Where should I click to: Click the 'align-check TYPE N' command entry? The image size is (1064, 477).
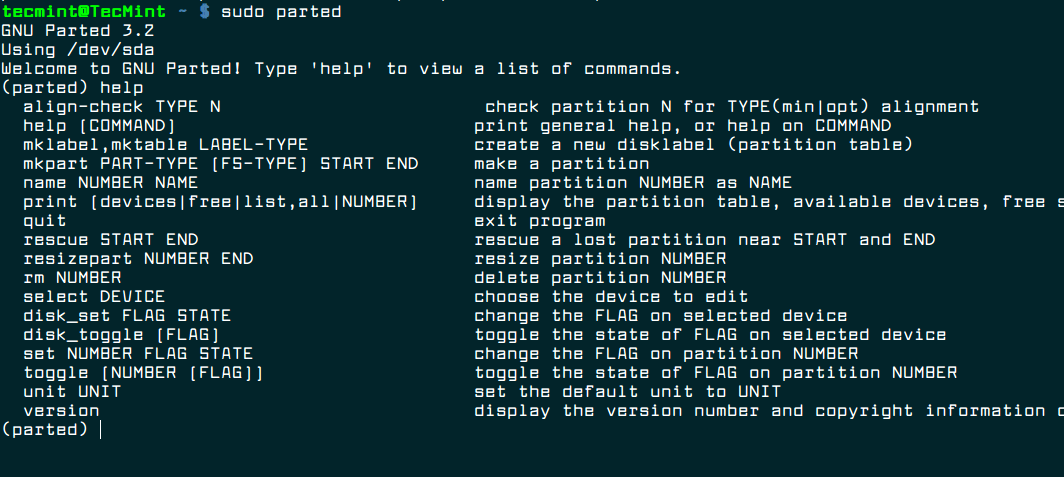tap(122, 107)
